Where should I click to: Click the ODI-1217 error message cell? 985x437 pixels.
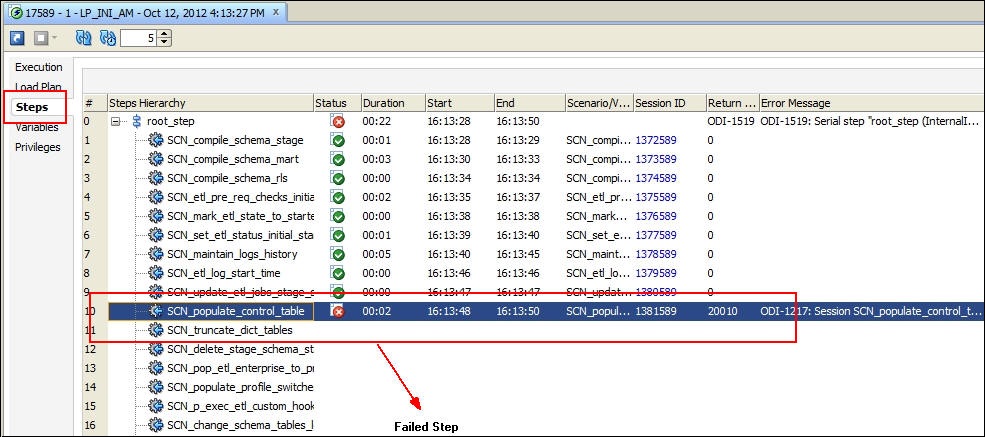(871, 311)
